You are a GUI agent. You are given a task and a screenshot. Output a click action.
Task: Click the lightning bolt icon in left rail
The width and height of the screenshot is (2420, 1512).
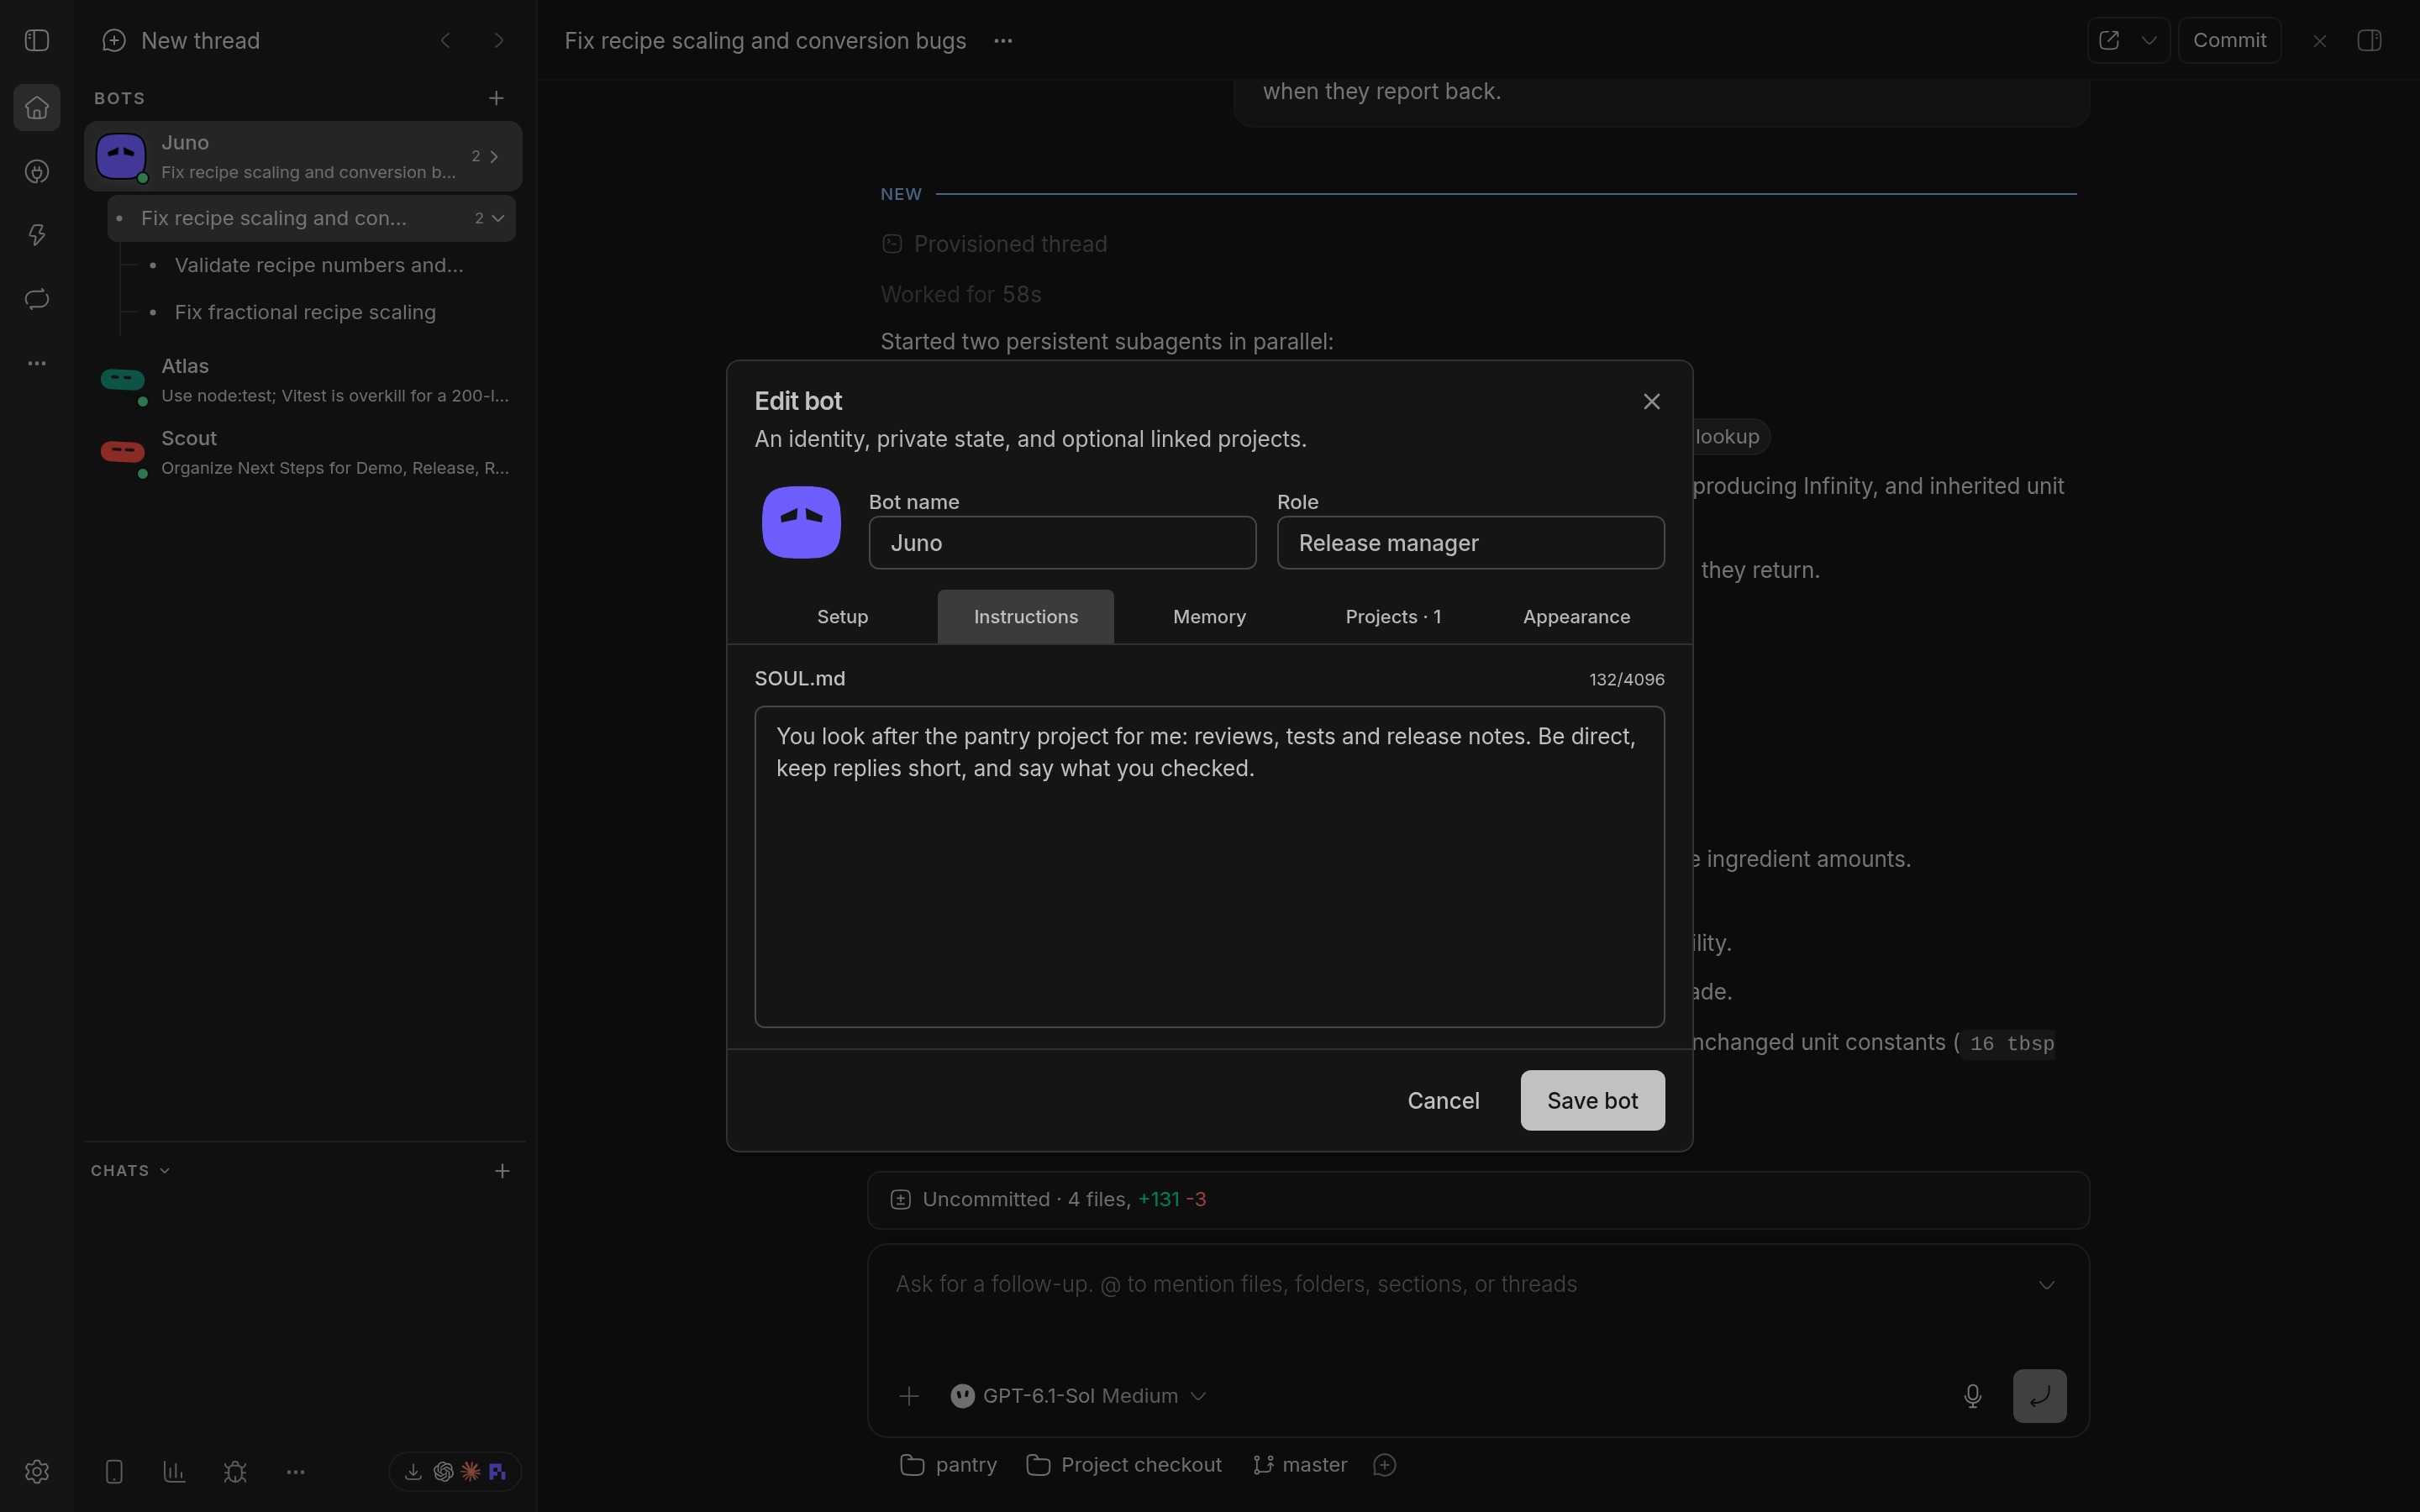[37, 235]
